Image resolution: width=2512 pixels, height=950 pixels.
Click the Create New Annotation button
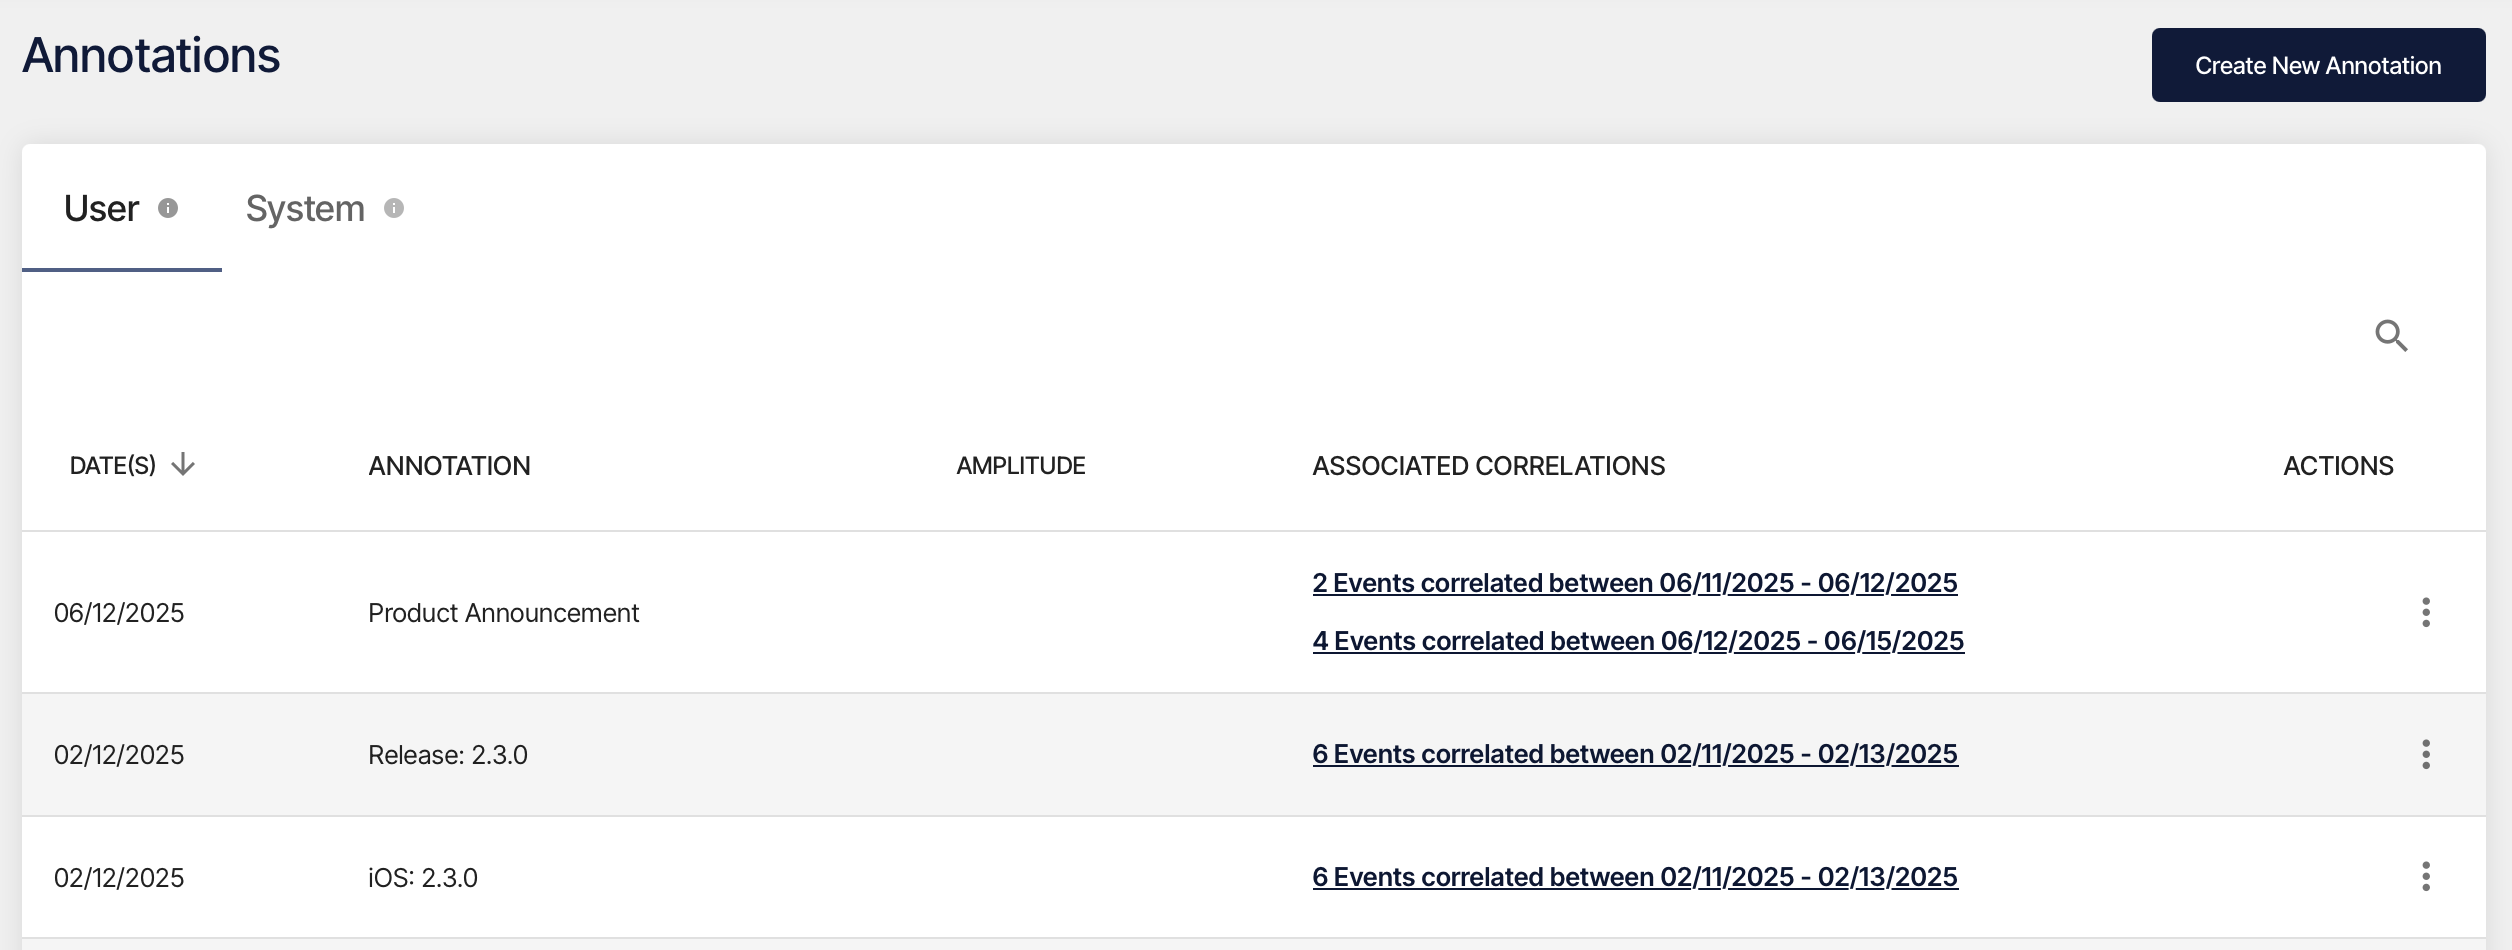pyautogui.click(x=2318, y=65)
